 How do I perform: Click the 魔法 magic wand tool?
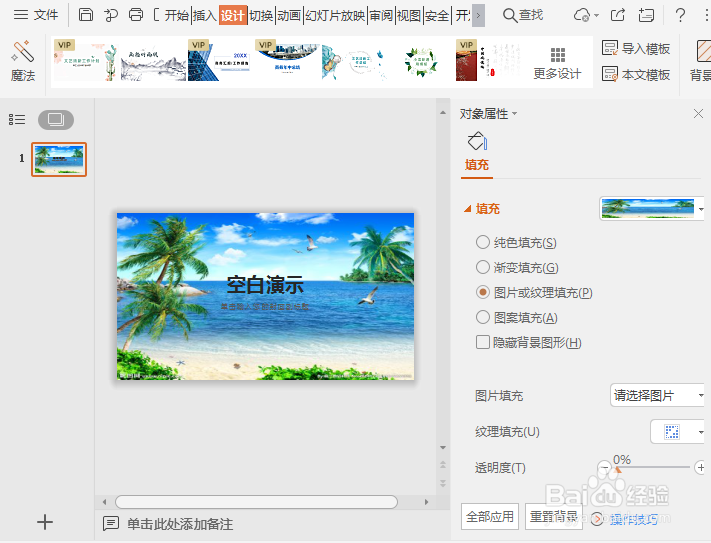pos(23,61)
